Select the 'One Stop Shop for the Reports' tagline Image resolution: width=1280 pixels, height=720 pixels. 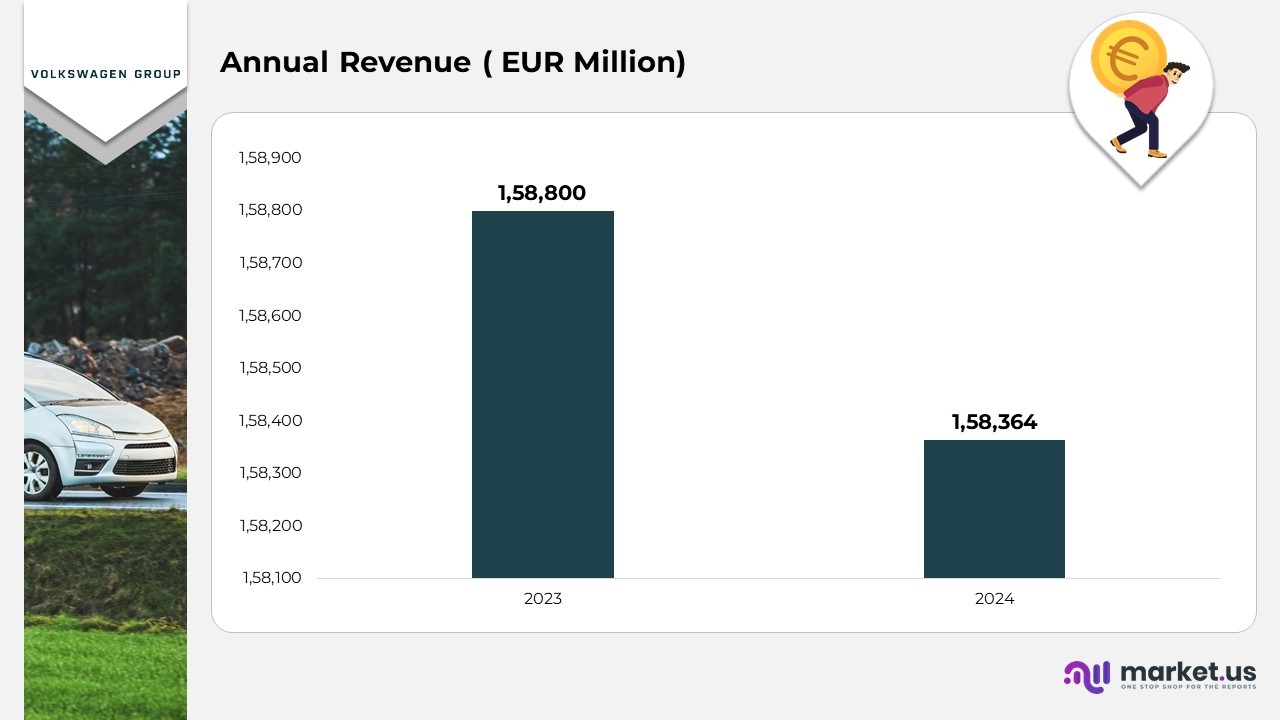tap(1188, 688)
